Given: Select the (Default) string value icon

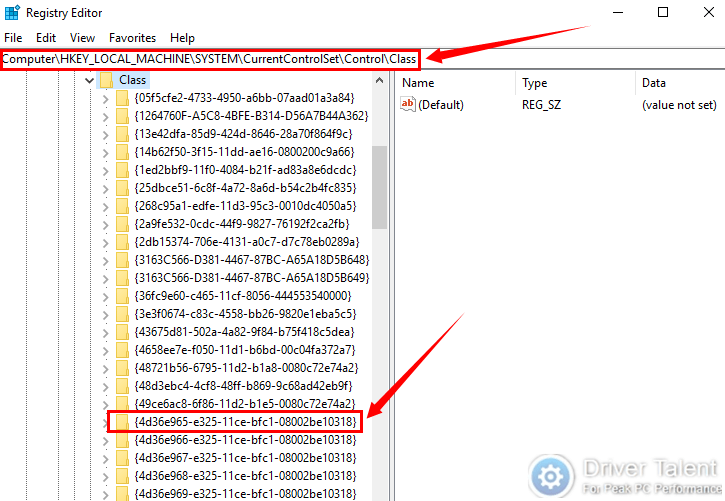Looking at the screenshot, I should click(x=408, y=104).
